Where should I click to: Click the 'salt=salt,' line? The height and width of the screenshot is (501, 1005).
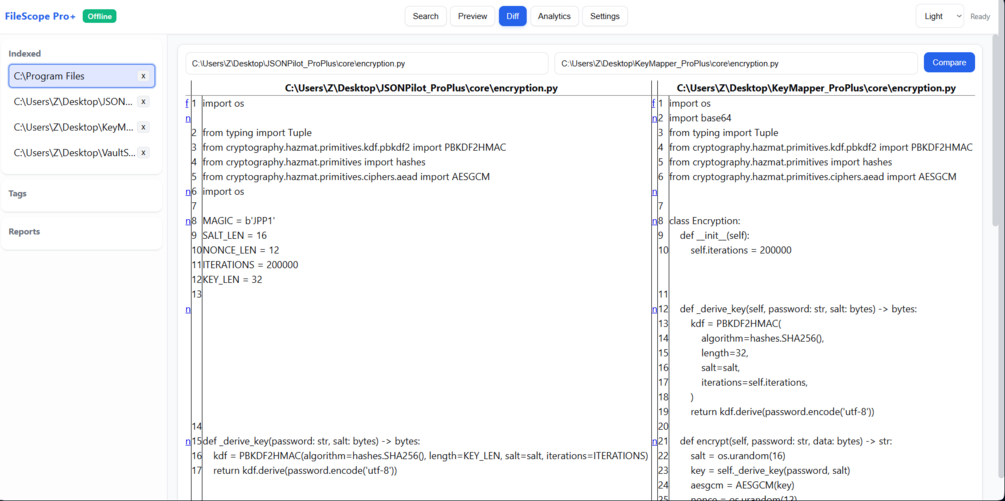coord(721,368)
